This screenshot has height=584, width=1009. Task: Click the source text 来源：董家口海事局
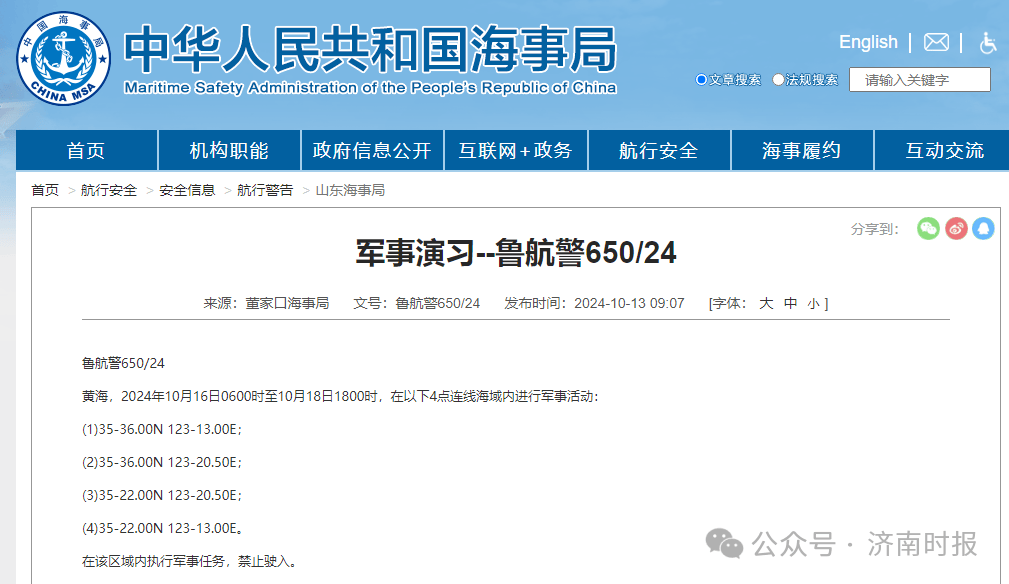coord(266,303)
